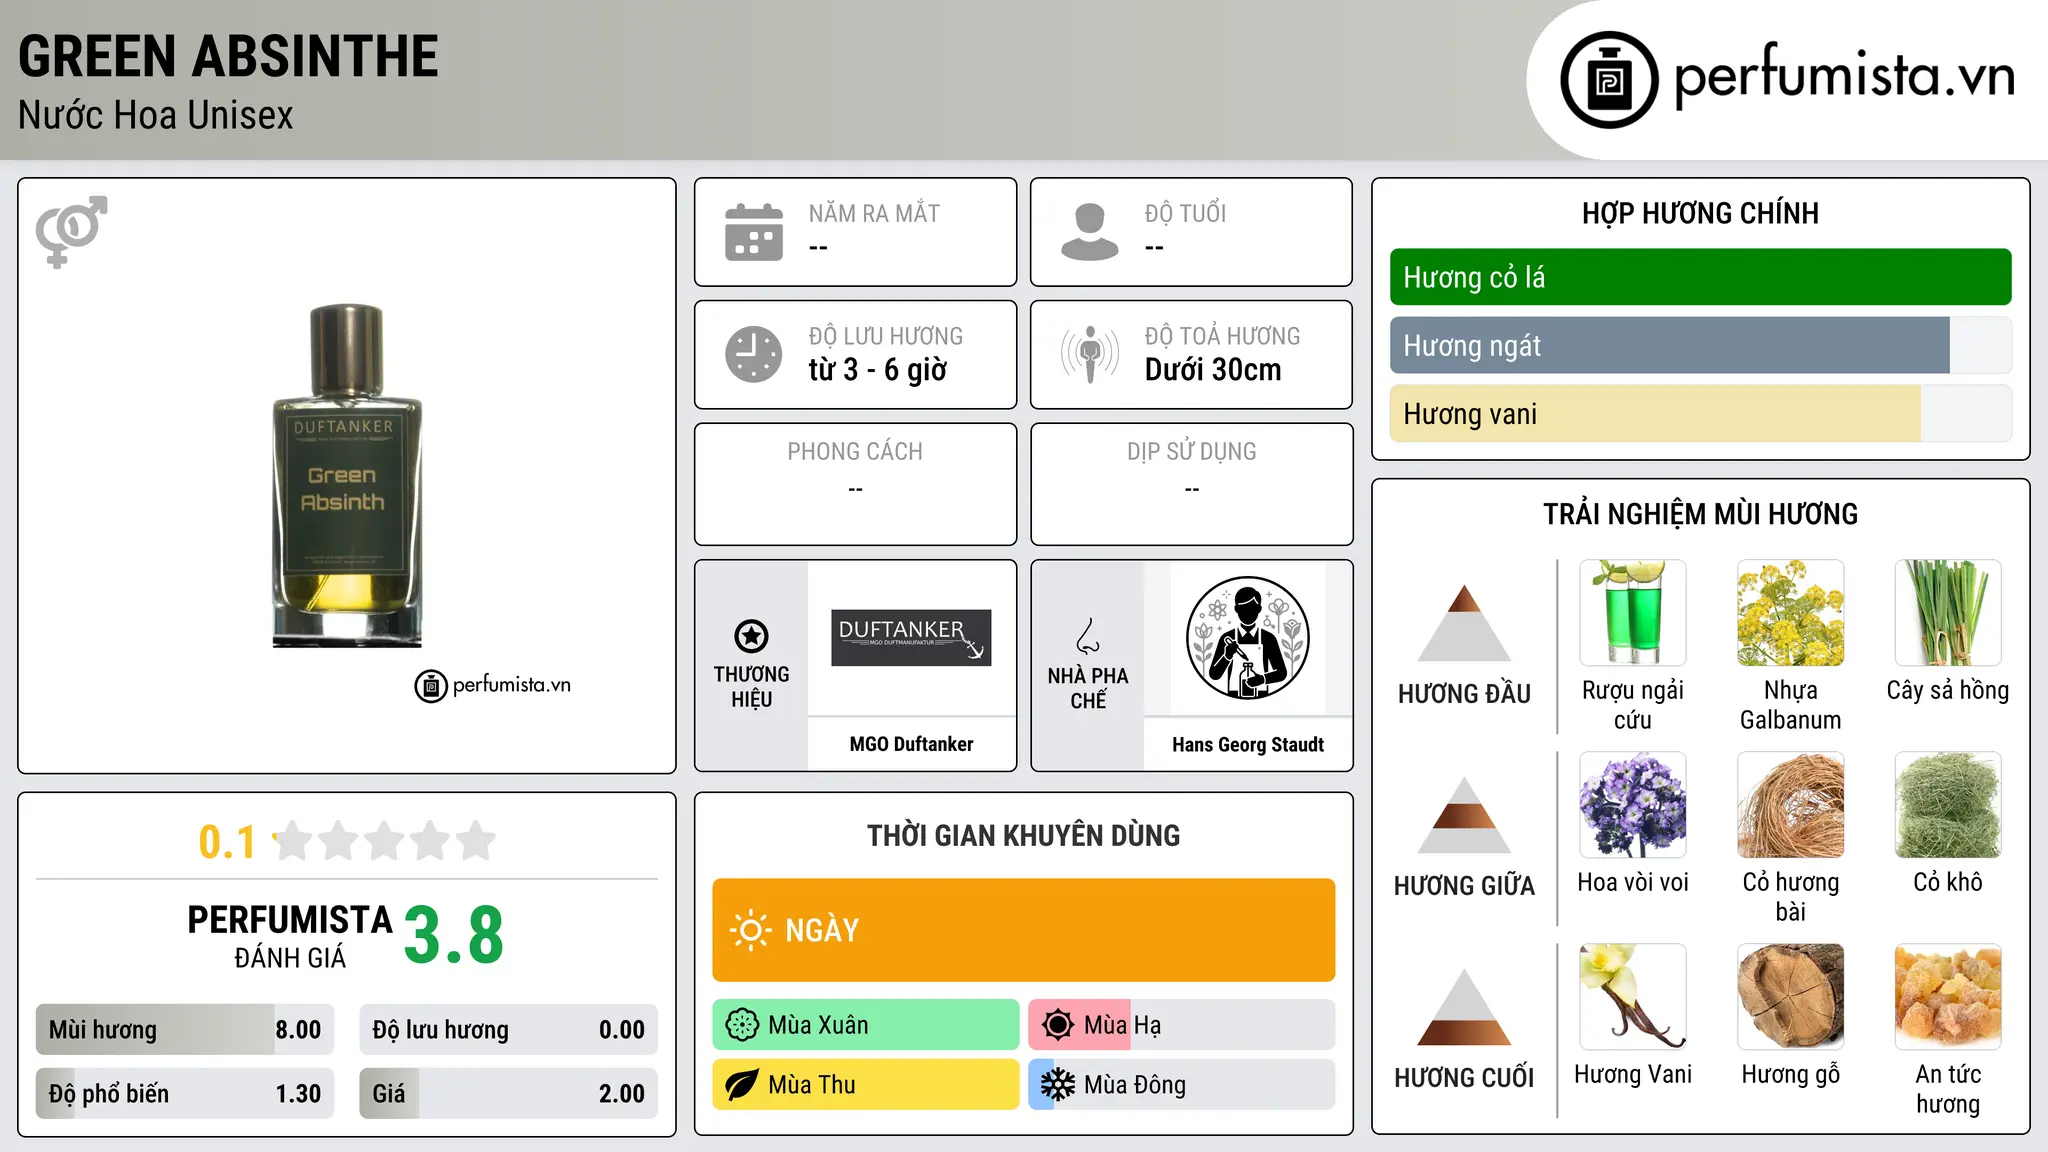Viewport: 2048px width, 1152px height.
Task: Click the ĐỘ TUỔI label
Action: click(x=1185, y=213)
